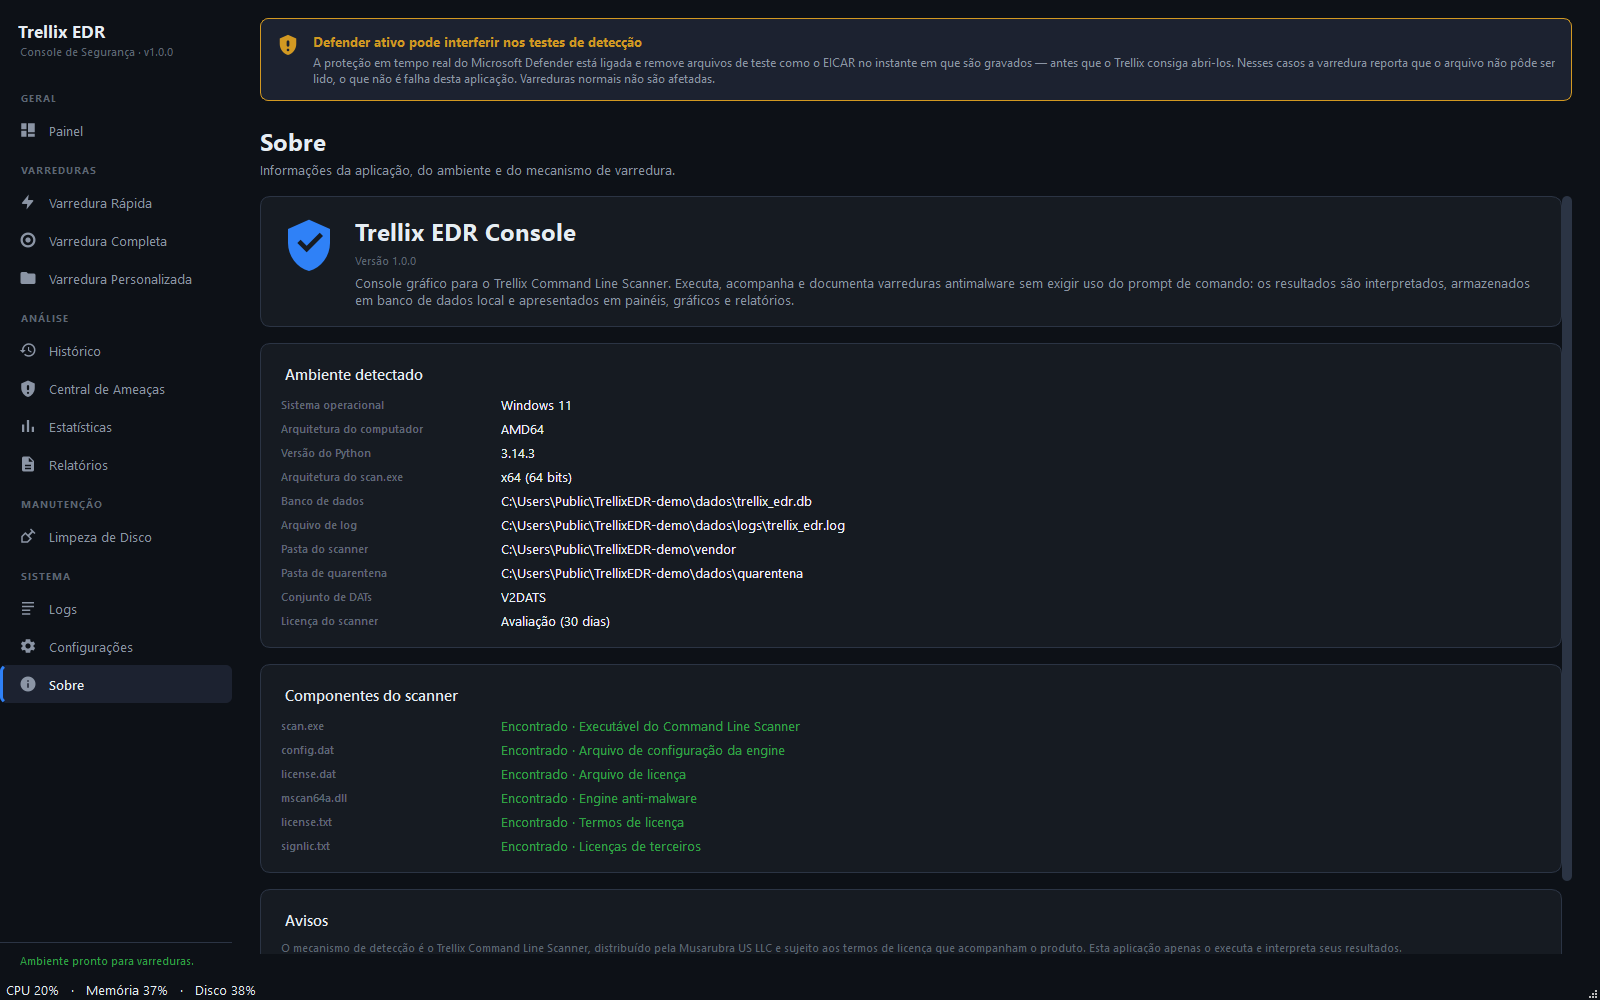Open the Histórico section
This screenshot has width=1600, height=1000.
[x=116, y=351]
